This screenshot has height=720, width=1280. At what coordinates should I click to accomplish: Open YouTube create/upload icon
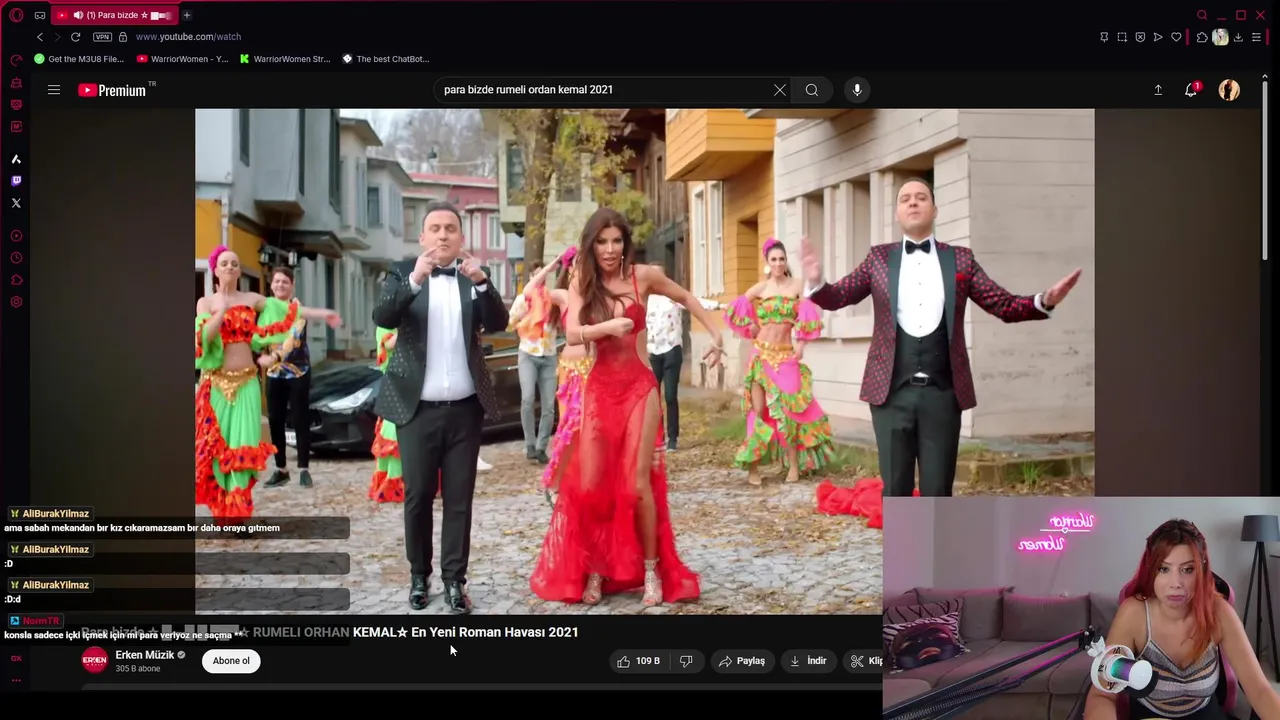coord(1158,90)
